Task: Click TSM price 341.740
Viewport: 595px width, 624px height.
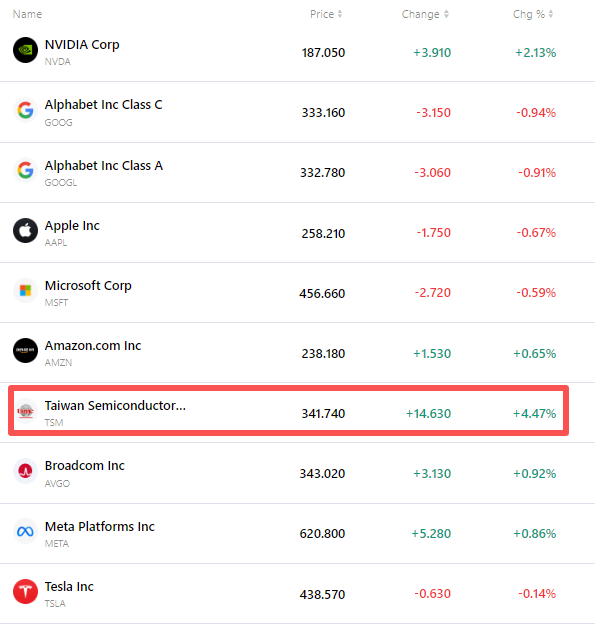Action: coord(323,414)
